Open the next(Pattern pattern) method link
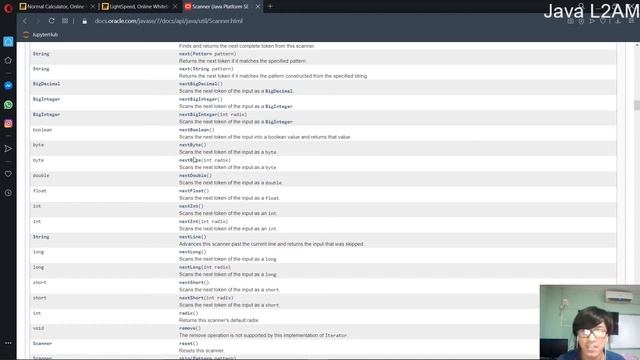 (207, 54)
